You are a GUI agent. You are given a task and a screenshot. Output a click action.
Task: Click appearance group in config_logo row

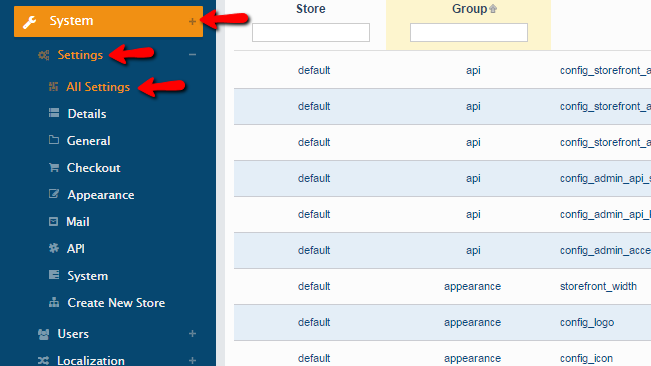point(472,323)
